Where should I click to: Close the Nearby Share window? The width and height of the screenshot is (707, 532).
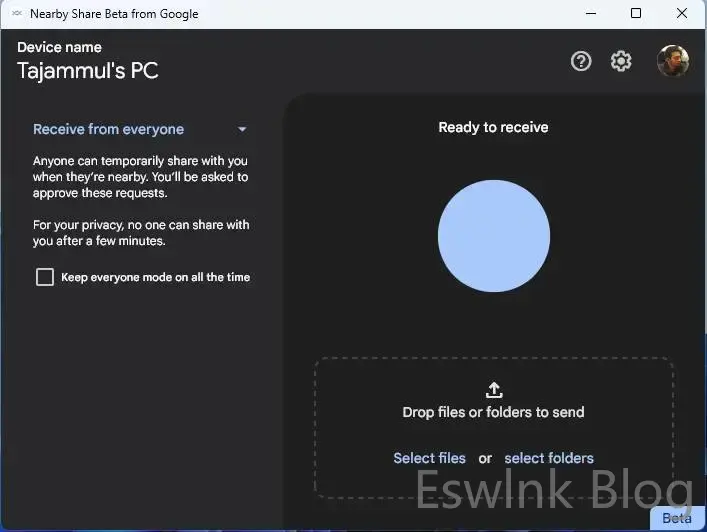pyautogui.click(x=682, y=14)
